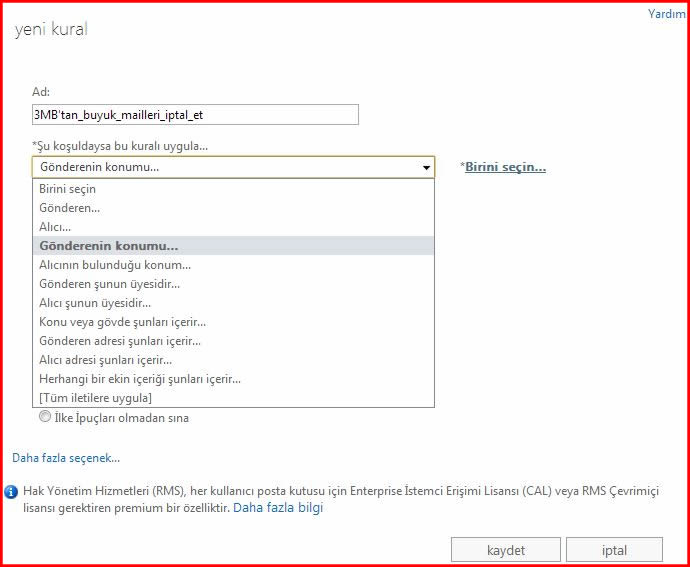The height and width of the screenshot is (567, 690).
Task: Select 'Gönderen şunun üyesidir...' option
Action: point(109,284)
